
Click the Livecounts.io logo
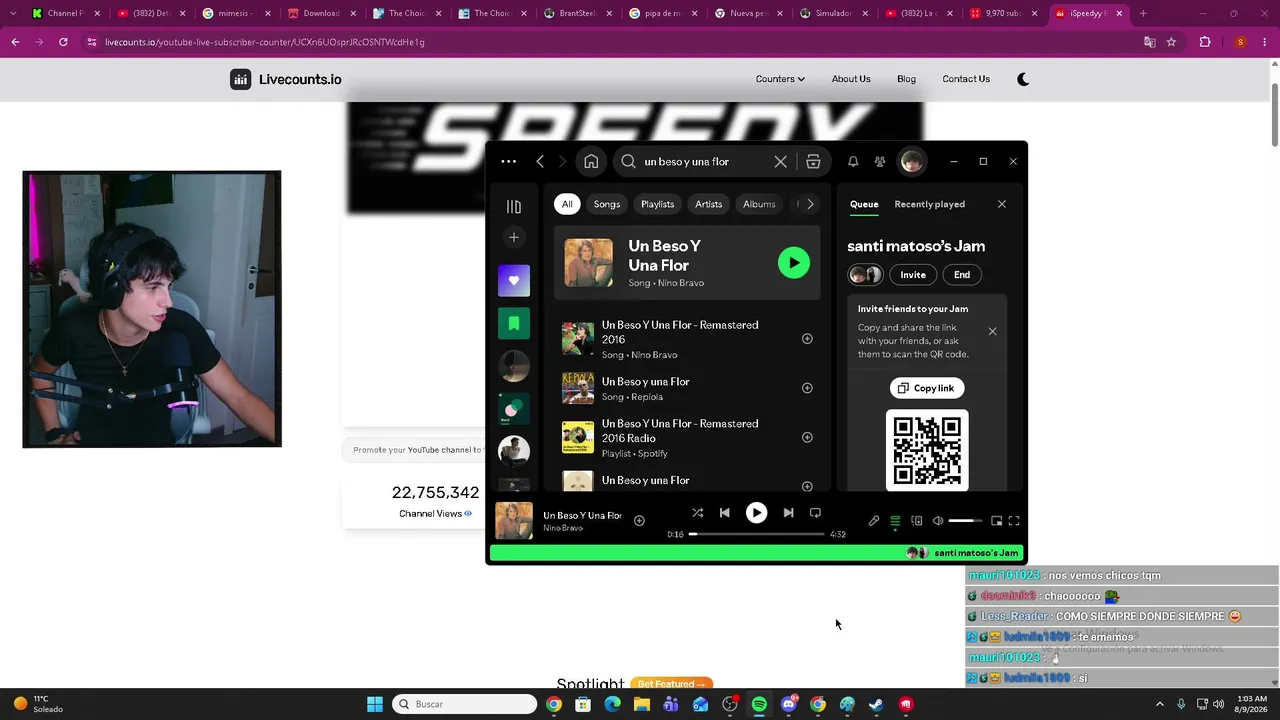tap(286, 79)
